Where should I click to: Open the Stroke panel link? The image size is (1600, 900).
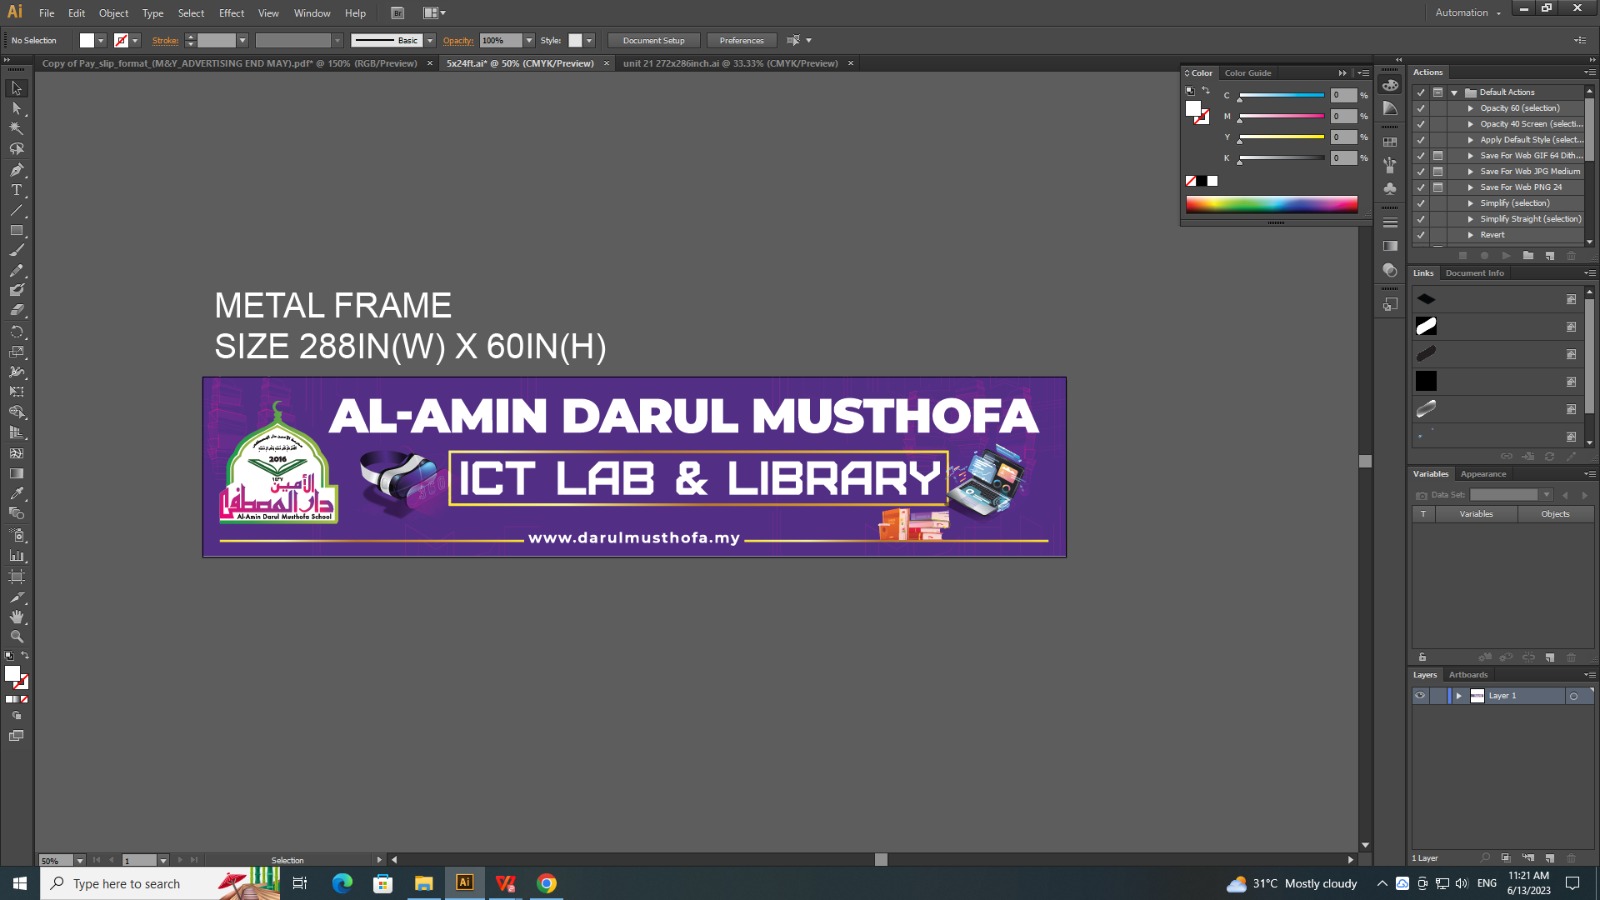165,41
